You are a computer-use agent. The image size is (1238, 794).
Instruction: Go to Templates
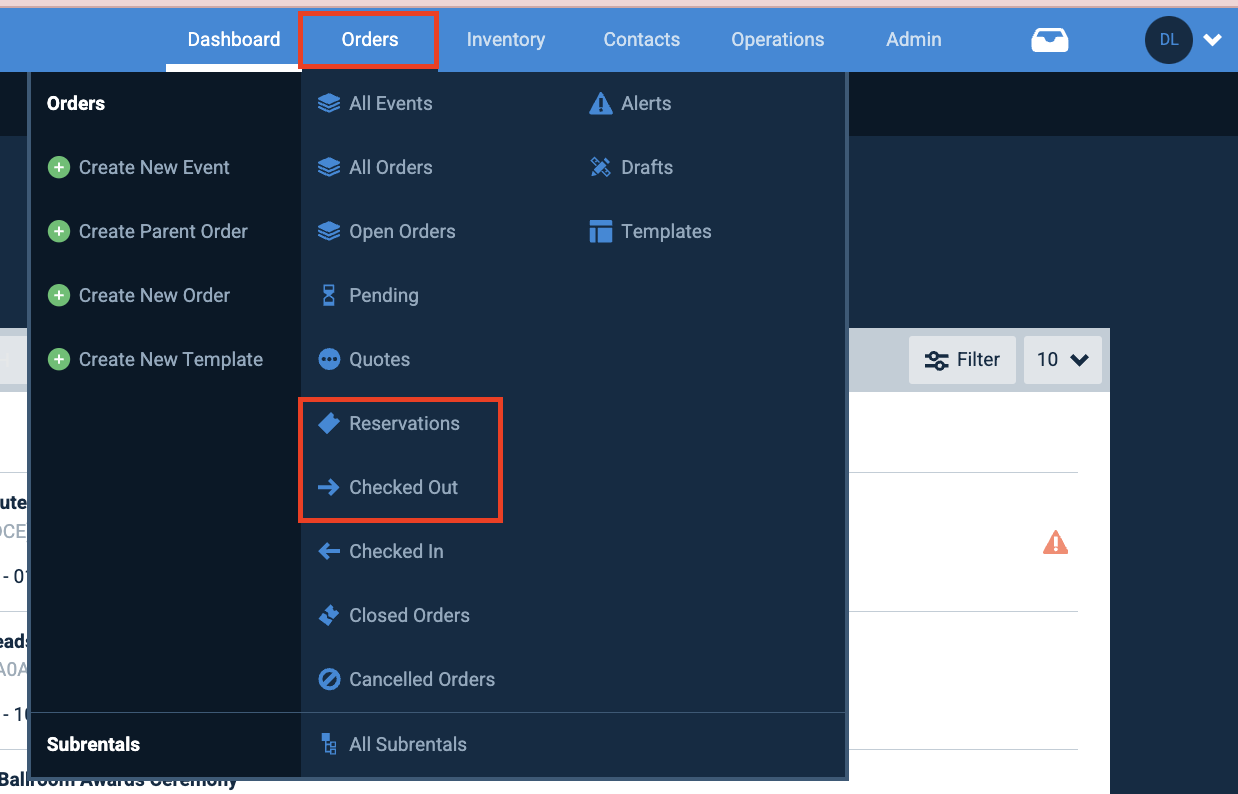[666, 231]
